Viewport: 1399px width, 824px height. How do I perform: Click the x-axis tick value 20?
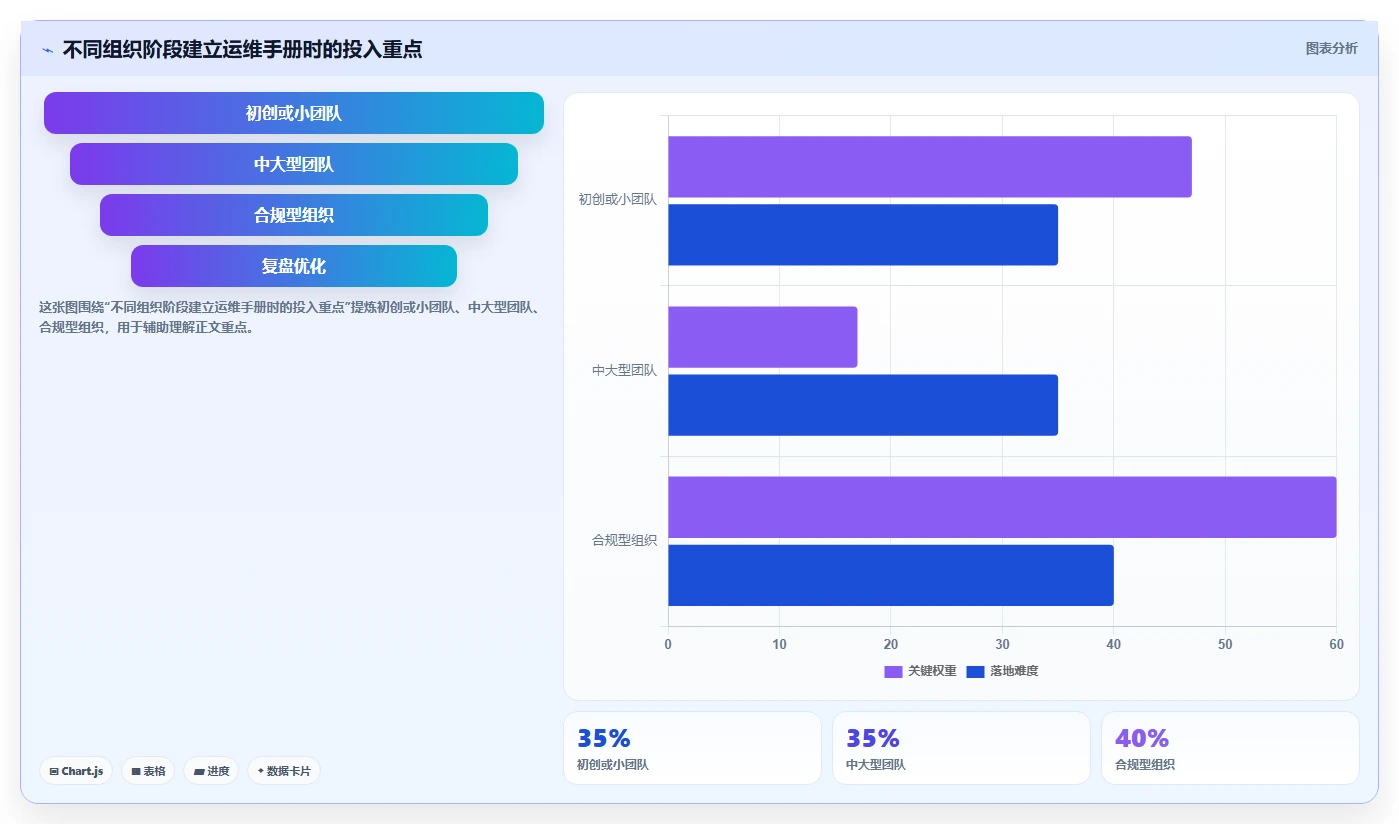(x=891, y=645)
